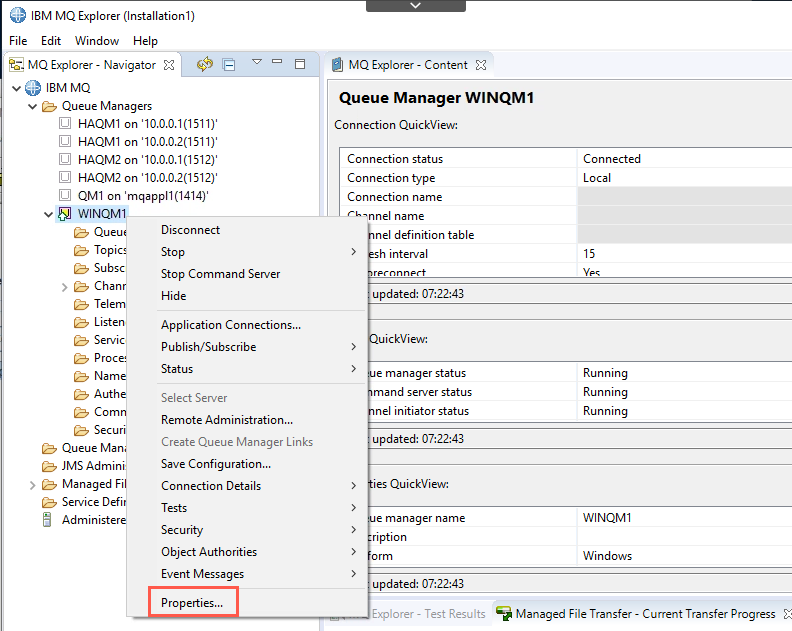The width and height of the screenshot is (792, 631).
Task: Choose Save Configuration menu entry
Action: click(x=216, y=464)
